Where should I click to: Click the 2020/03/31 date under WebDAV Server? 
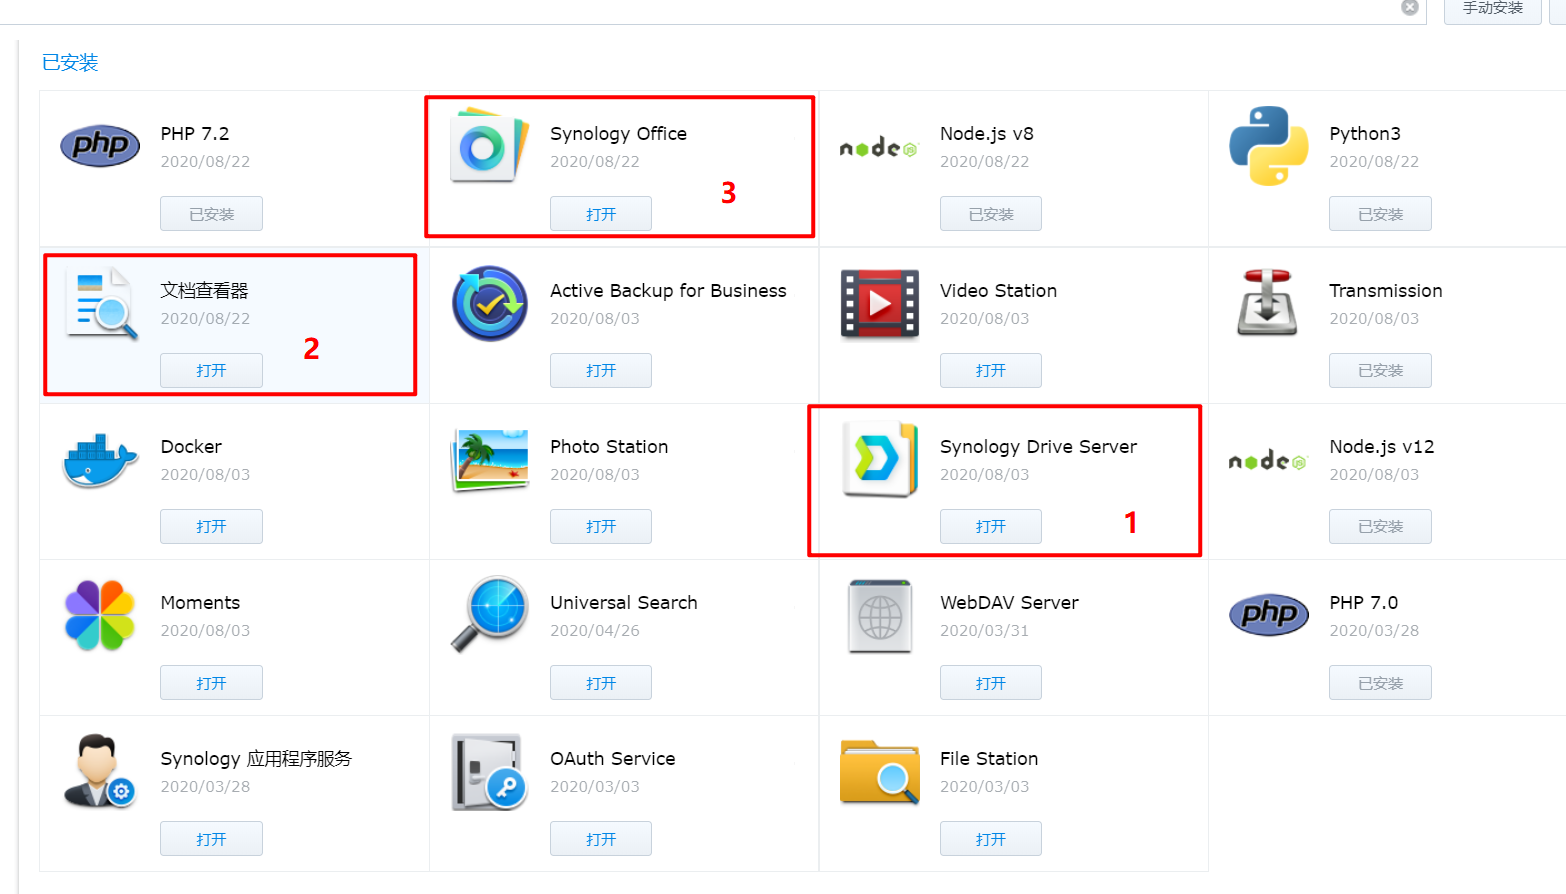coord(984,631)
